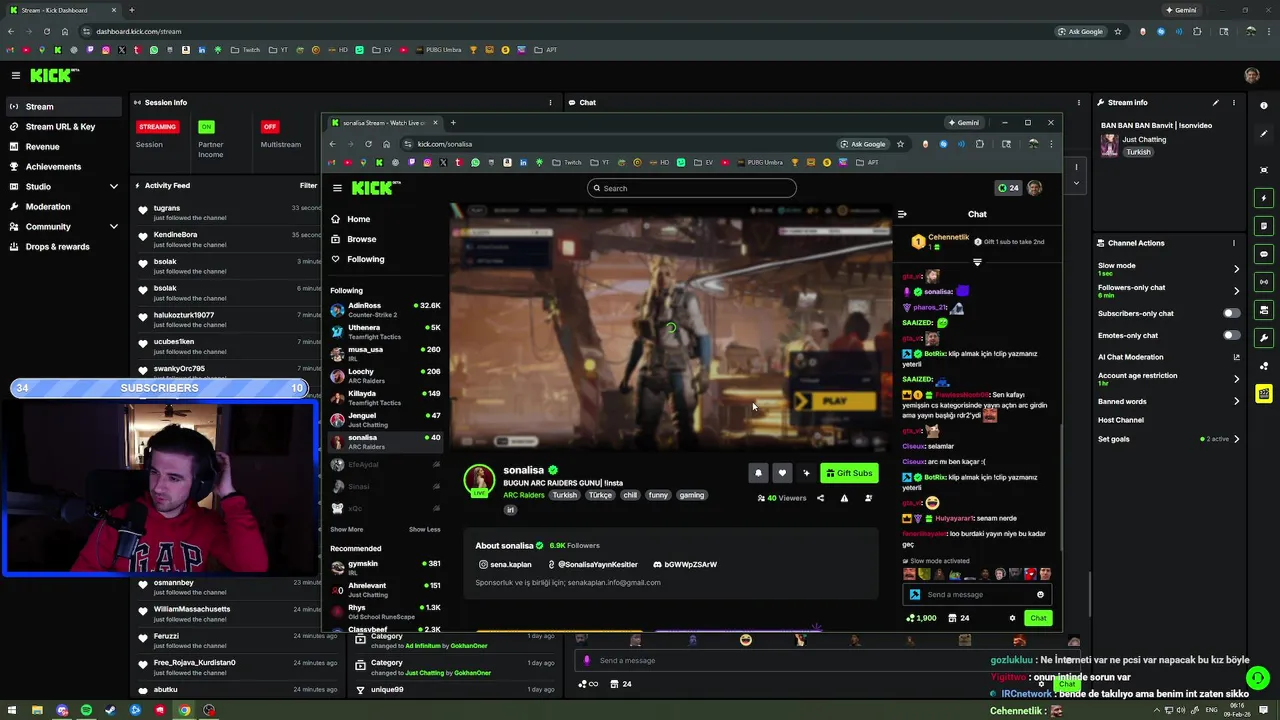
Task: Open hamburger menu in Kick Dashboard
Action: (x=15, y=75)
